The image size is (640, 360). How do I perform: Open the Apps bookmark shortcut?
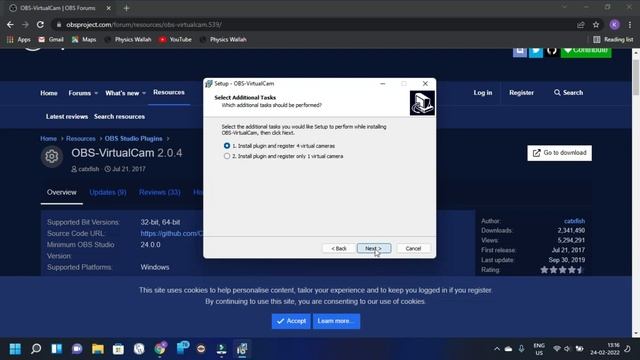(19, 40)
